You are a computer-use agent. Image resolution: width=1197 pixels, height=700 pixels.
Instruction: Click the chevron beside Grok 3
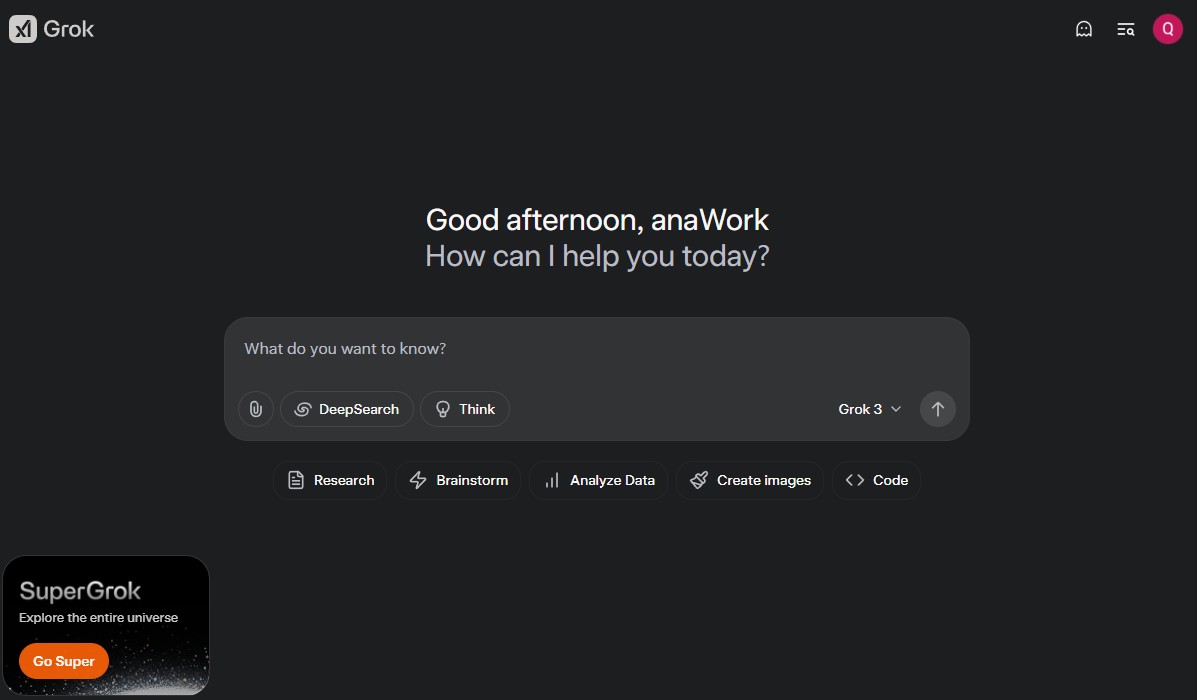coord(896,409)
